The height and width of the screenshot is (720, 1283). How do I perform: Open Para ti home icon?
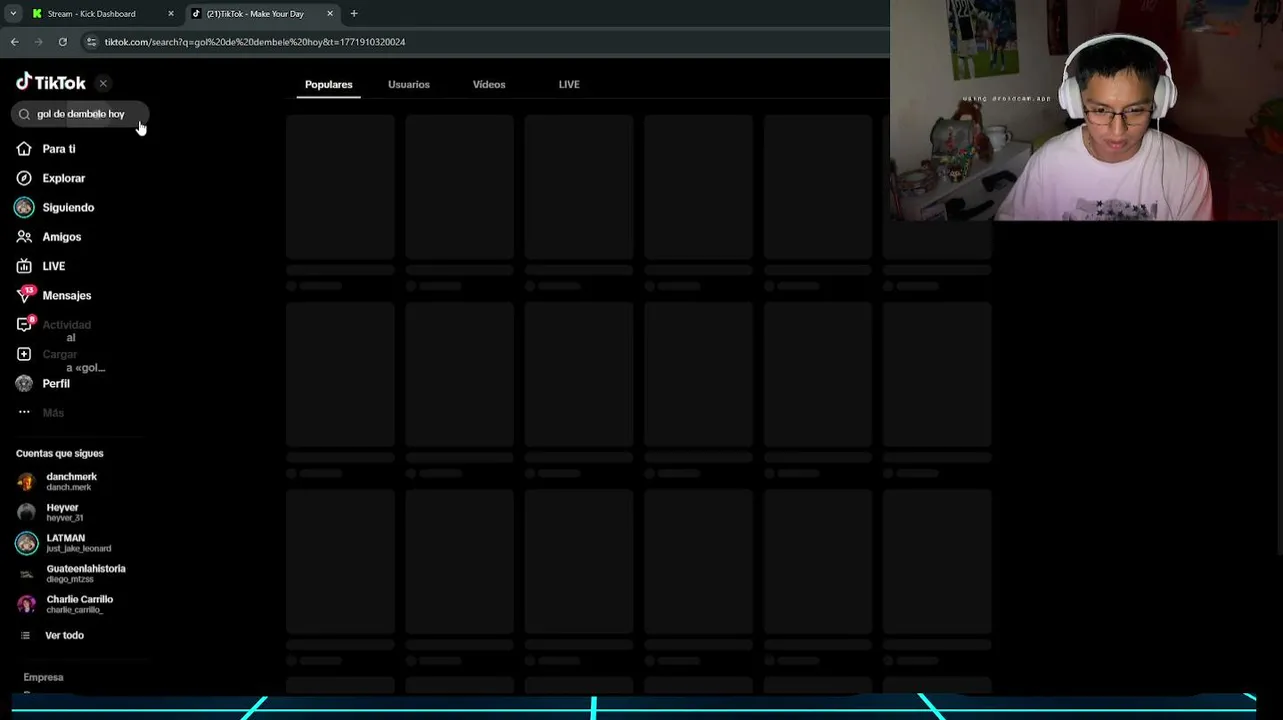point(24,149)
